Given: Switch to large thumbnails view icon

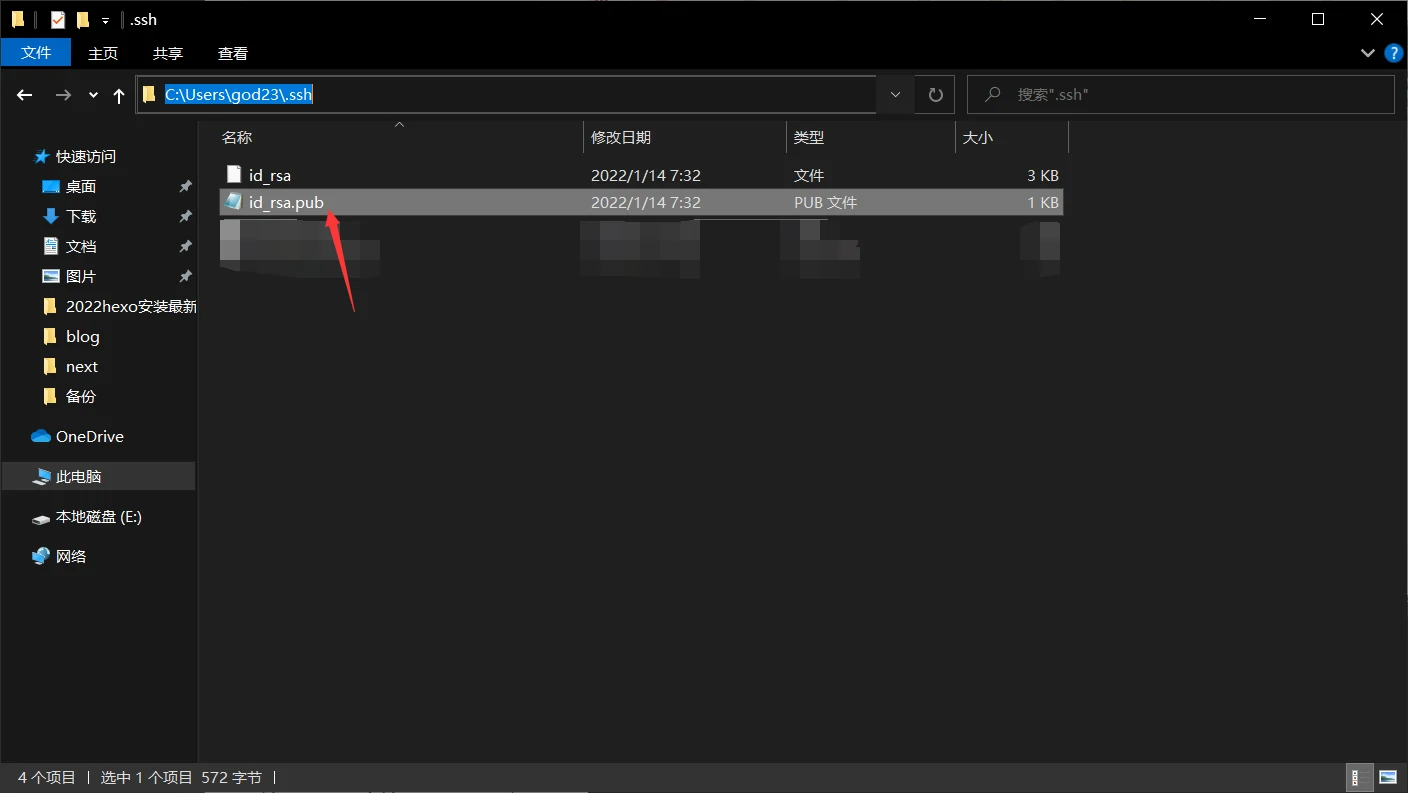Looking at the screenshot, I should 1388,777.
